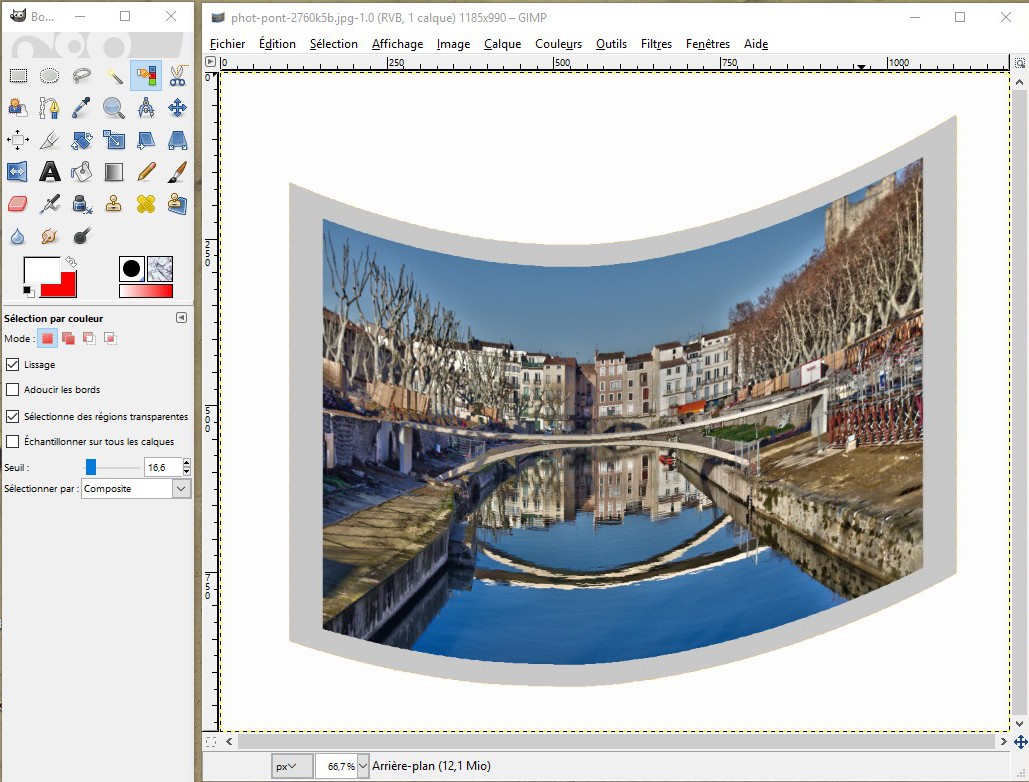Screen dimensions: 1029x782
Task: Toggle the Quick Mask button
Action: coord(211,742)
